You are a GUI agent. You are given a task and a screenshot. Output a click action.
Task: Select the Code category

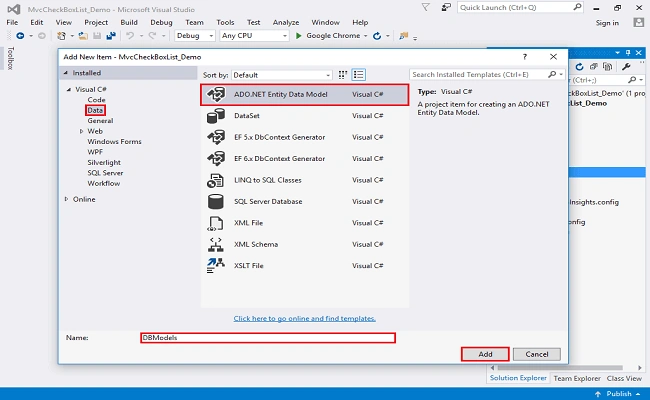point(96,100)
